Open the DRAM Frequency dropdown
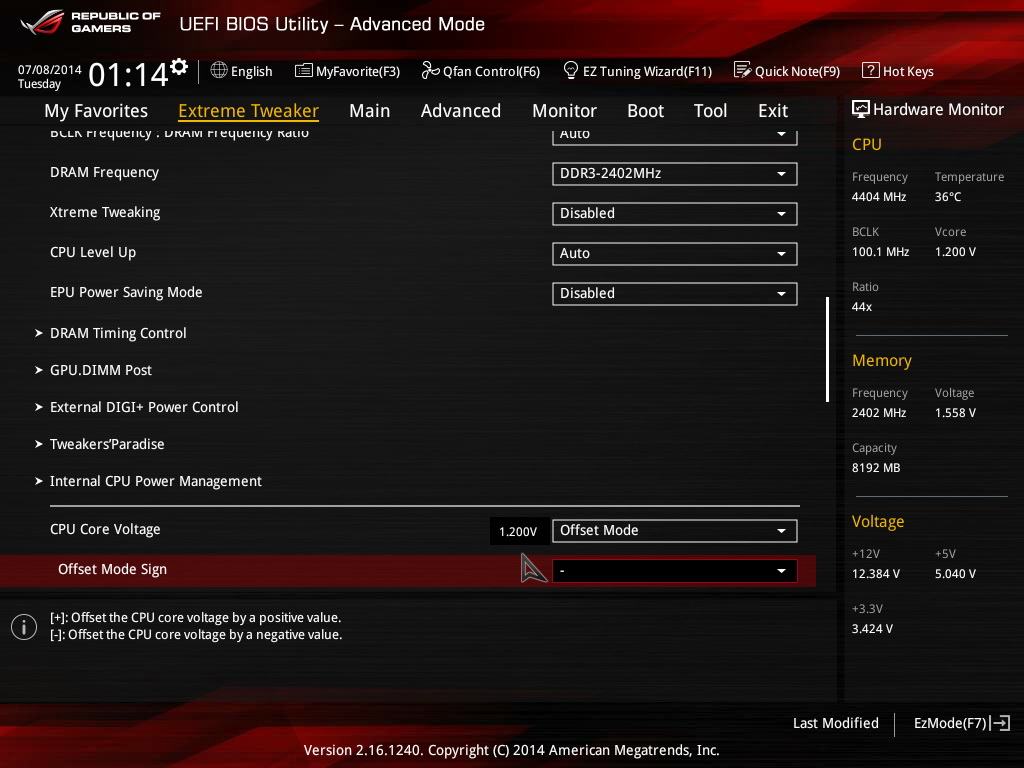Image resolution: width=1024 pixels, height=768 pixels. [x=675, y=174]
